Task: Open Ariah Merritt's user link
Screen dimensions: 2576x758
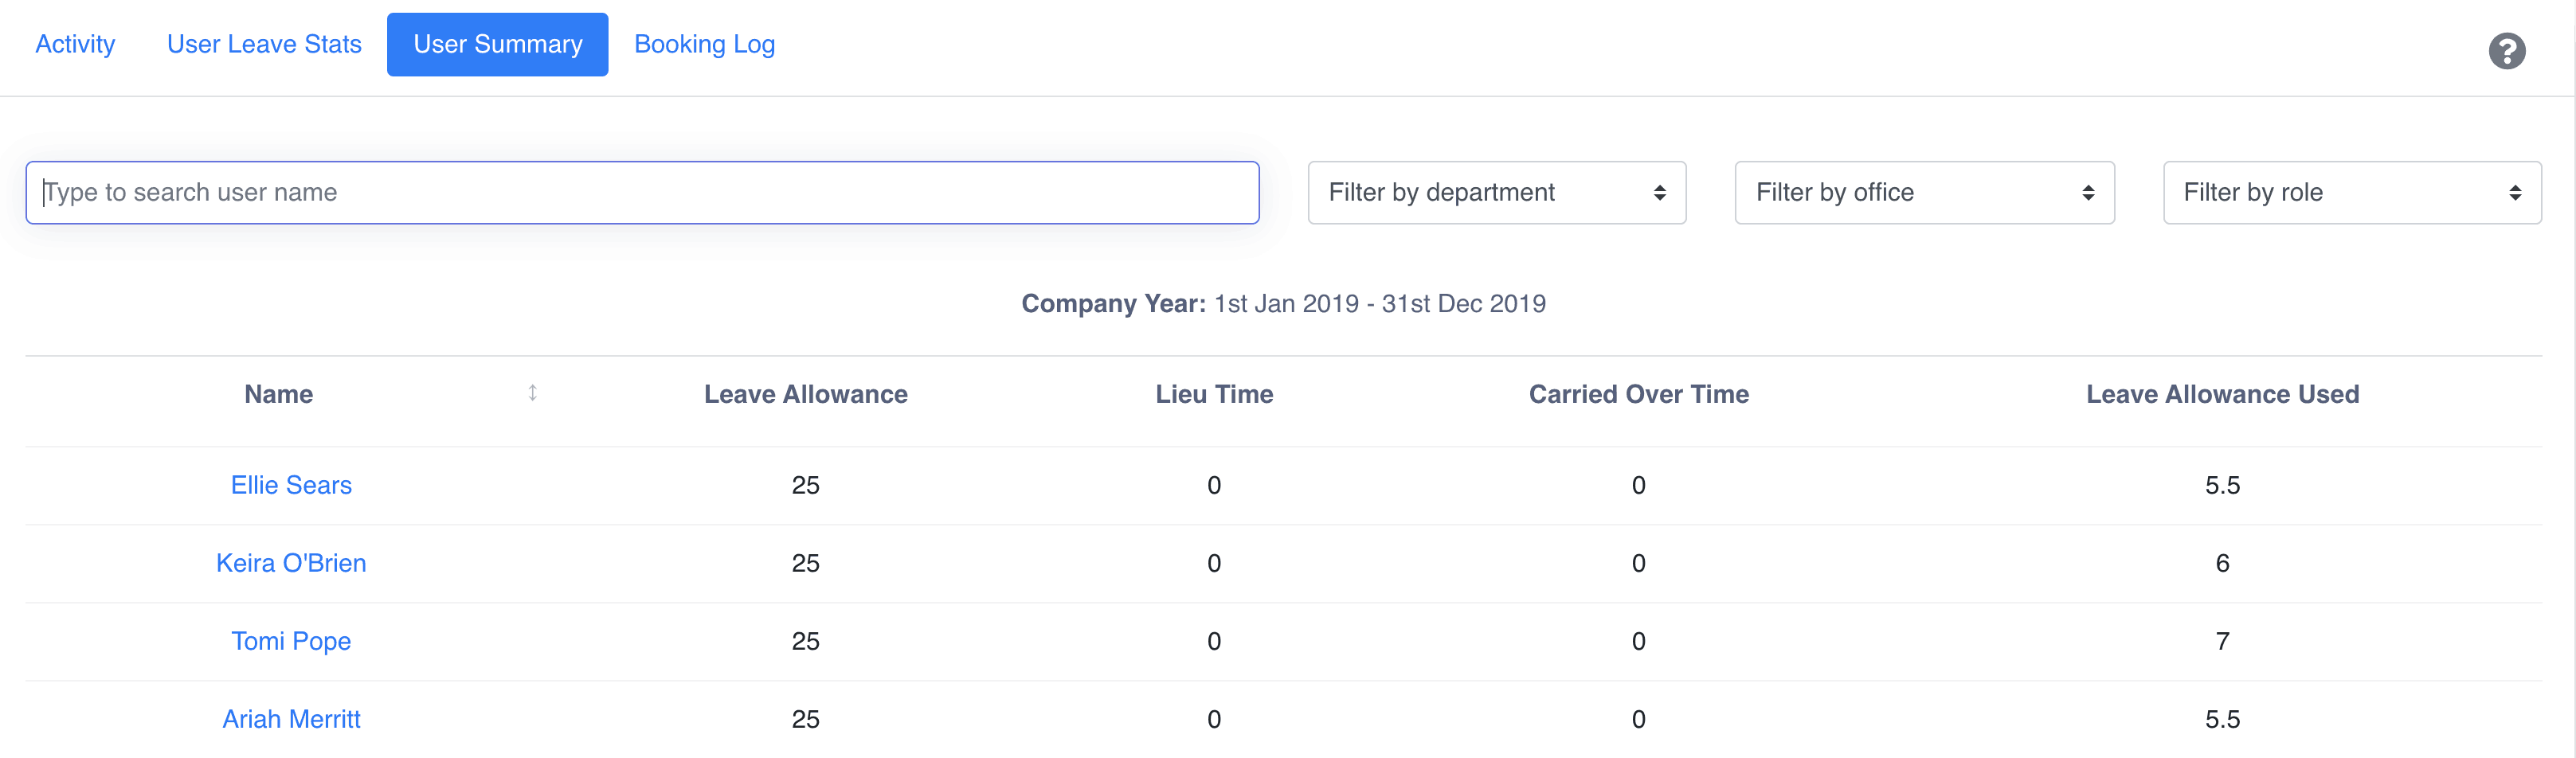Action: pos(291,719)
